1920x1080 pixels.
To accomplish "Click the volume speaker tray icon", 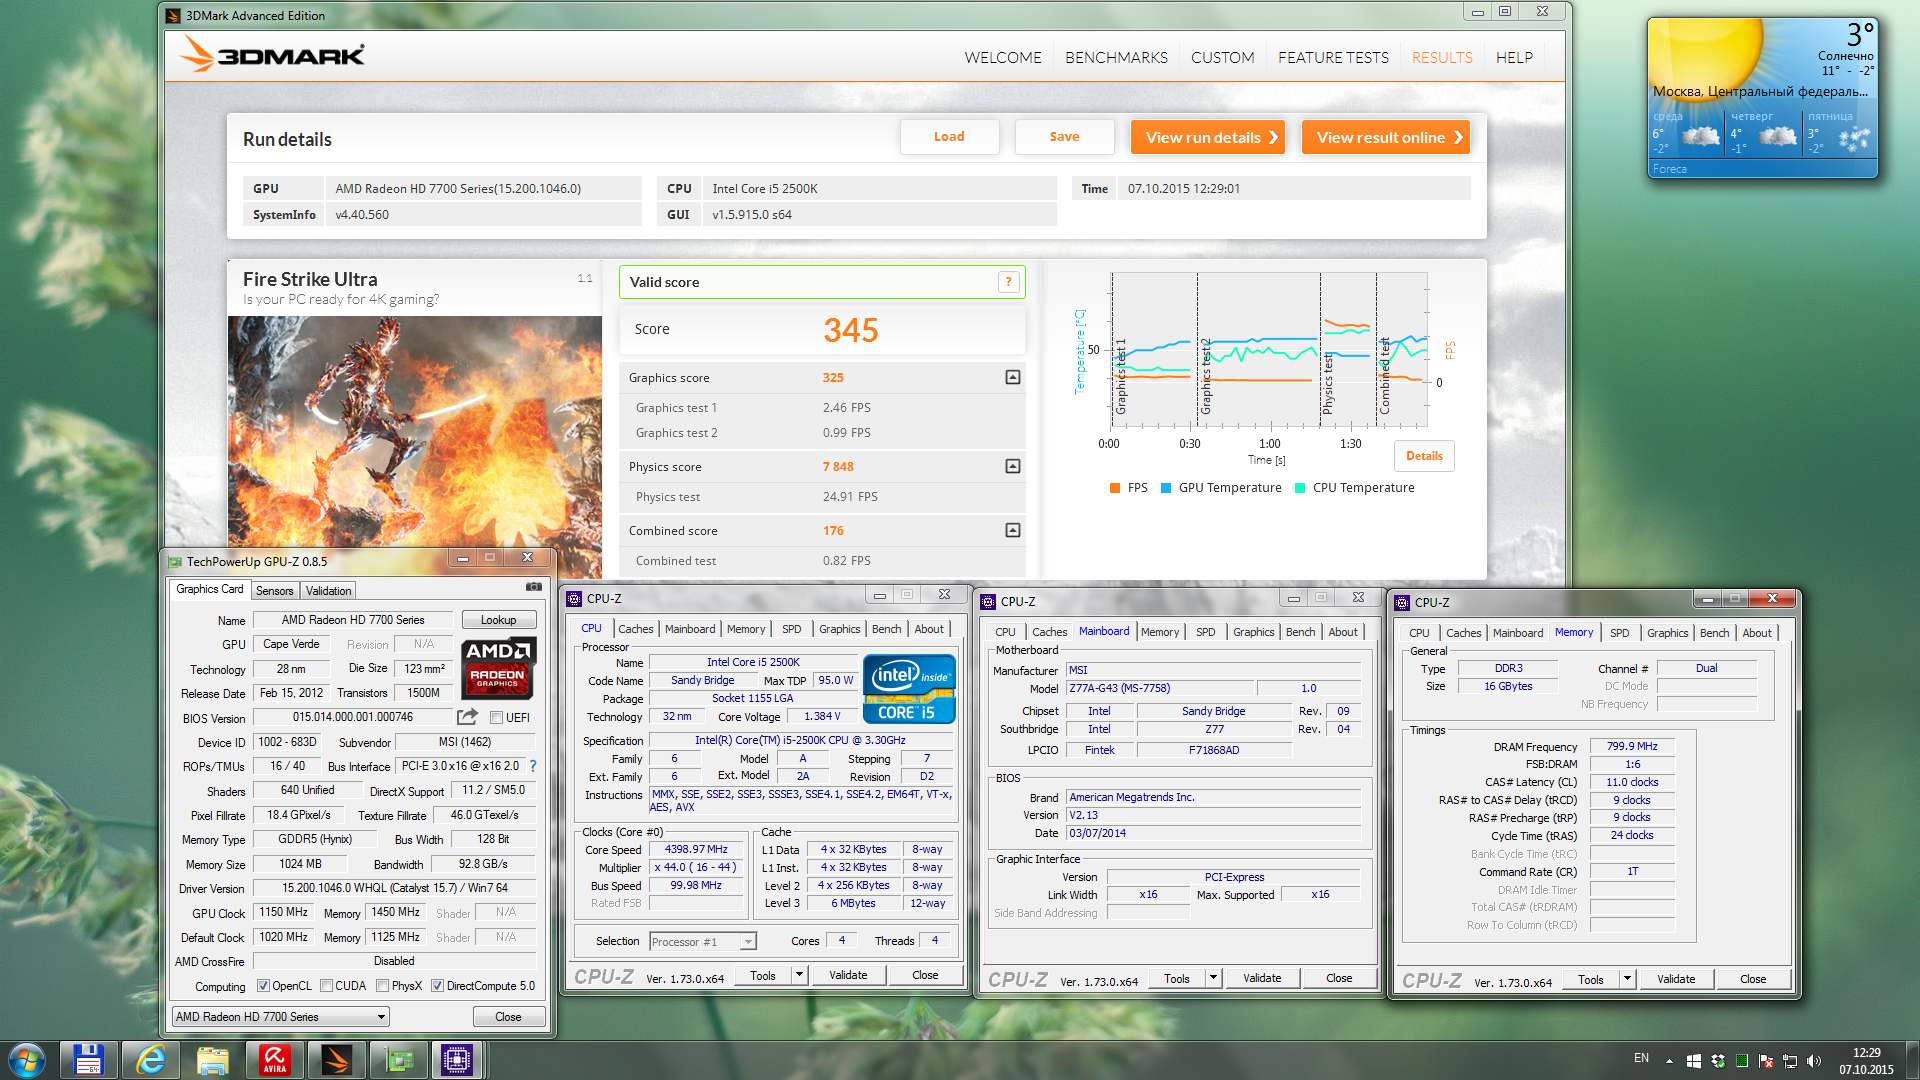I will [1814, 1061].
